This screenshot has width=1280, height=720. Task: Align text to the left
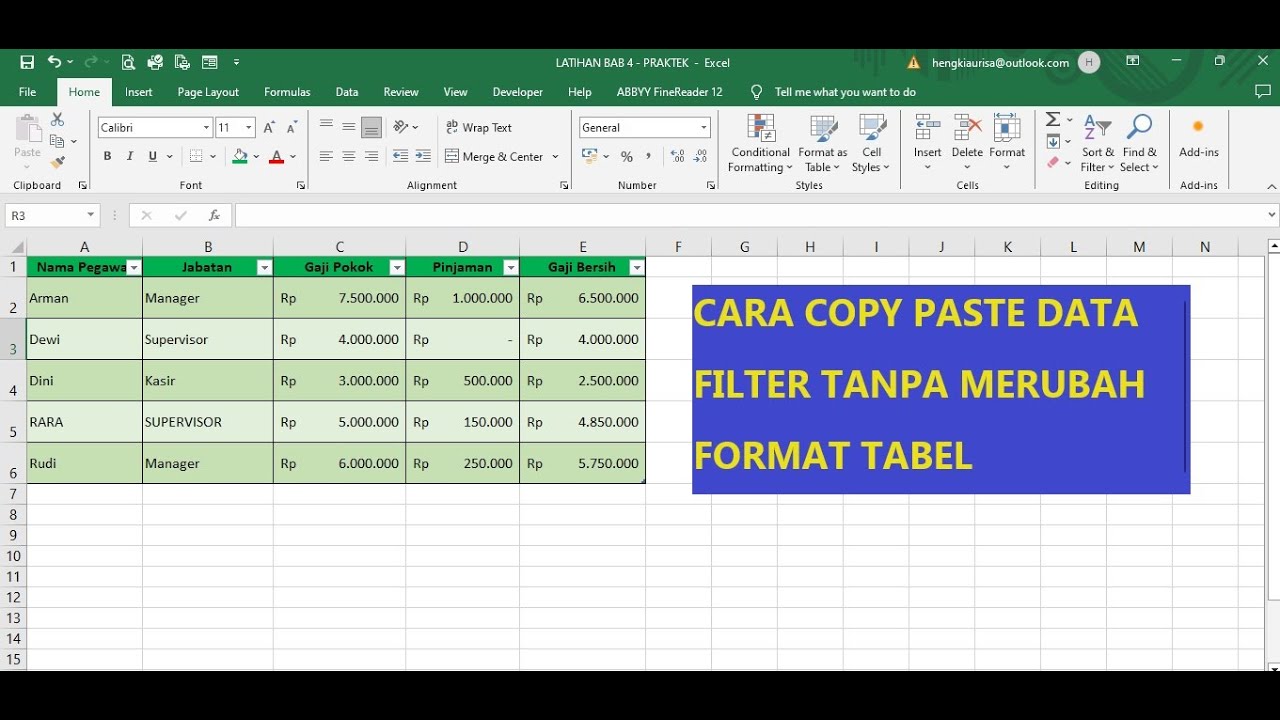(326, 156)
